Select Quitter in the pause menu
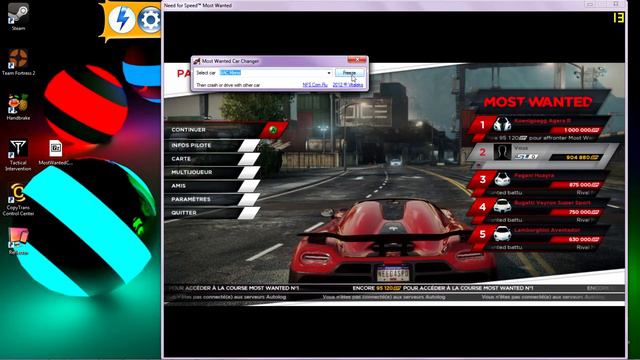Screen dimensions: 640x360 point(212,213)
